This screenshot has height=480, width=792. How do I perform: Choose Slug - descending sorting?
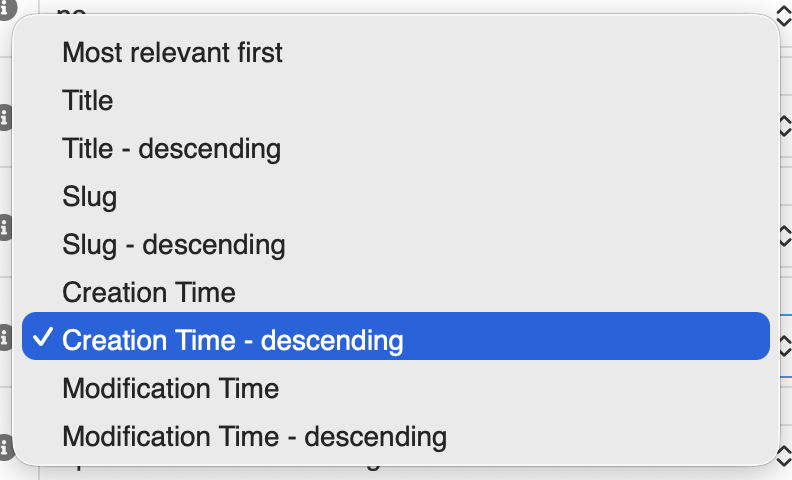(x=174, y=244)
